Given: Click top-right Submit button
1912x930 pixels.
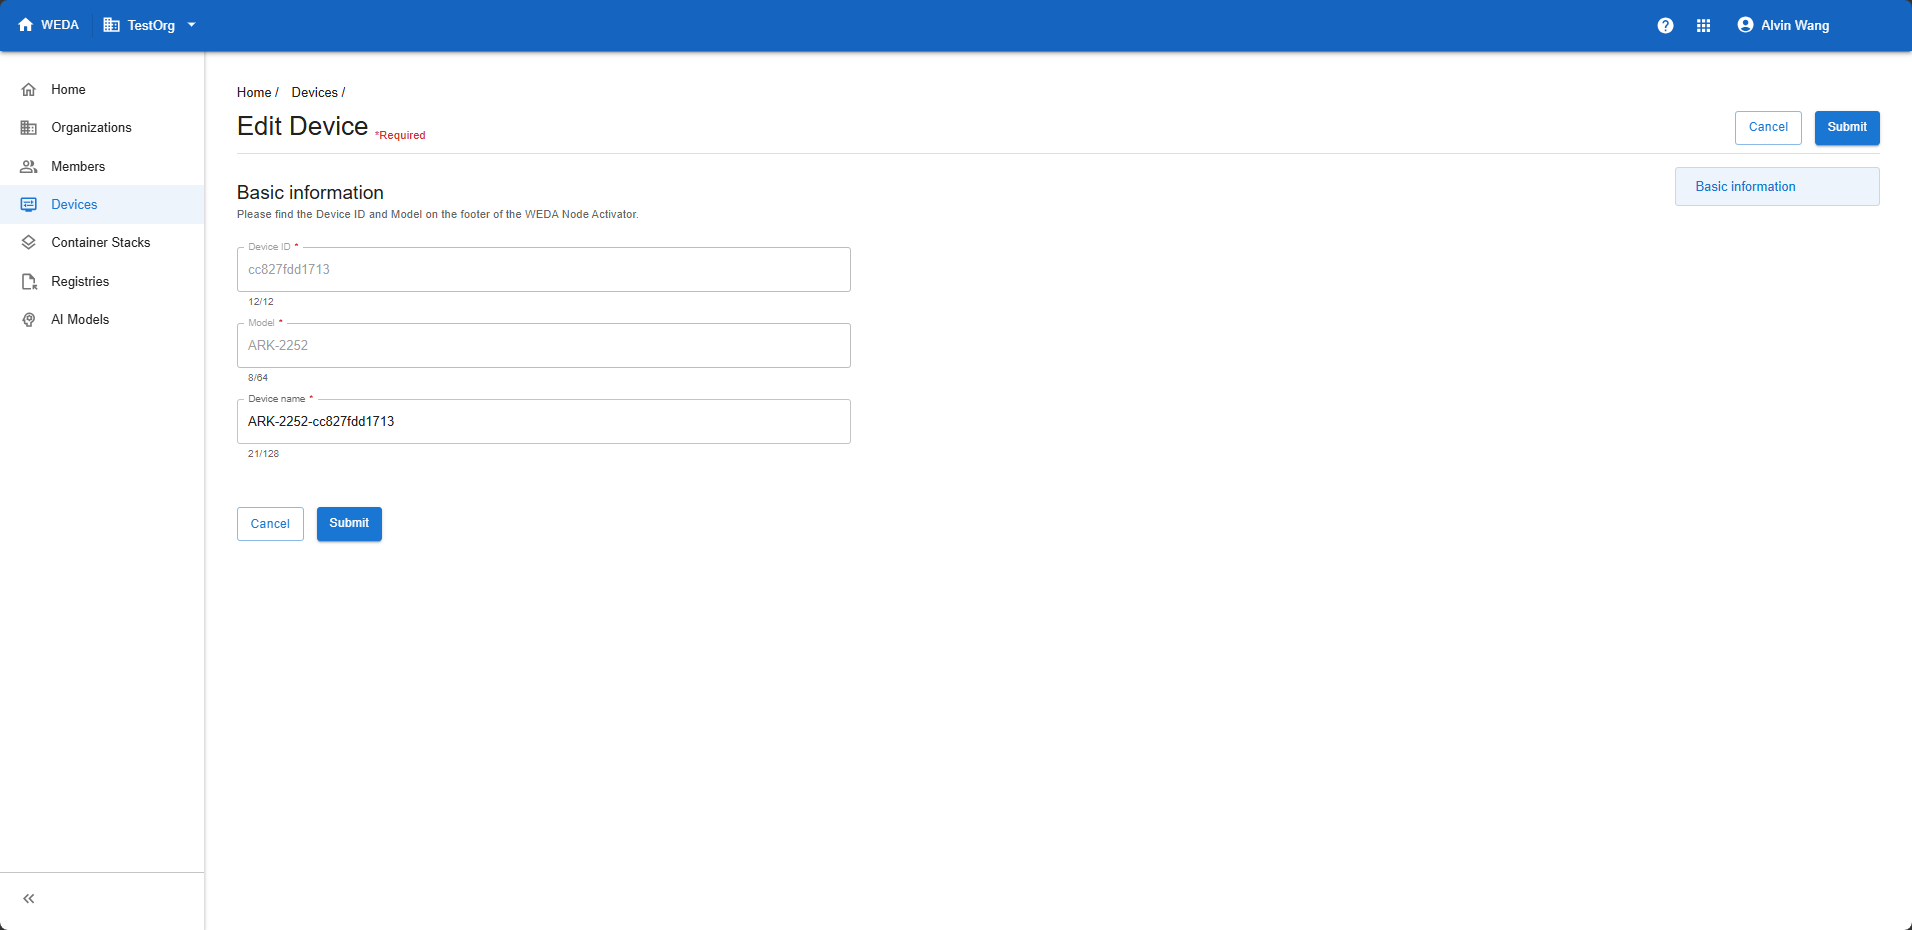Looking at the screenshot, I should (x=1847, y=128).
